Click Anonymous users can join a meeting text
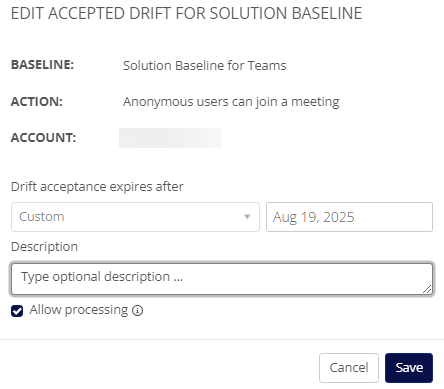444x389 pixels. [231, 102]
